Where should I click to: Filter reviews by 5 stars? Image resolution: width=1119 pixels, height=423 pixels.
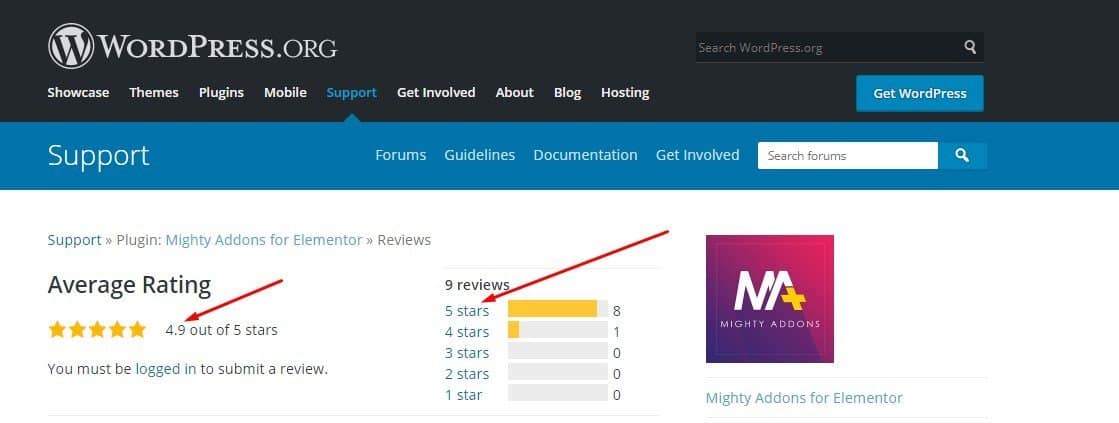[467, 311]
